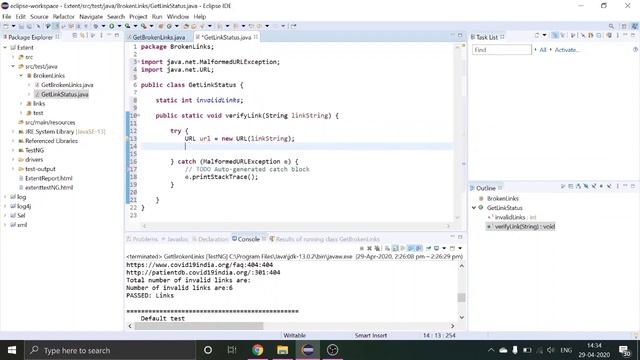Collapse the src/test/java folder

[13, 66]
